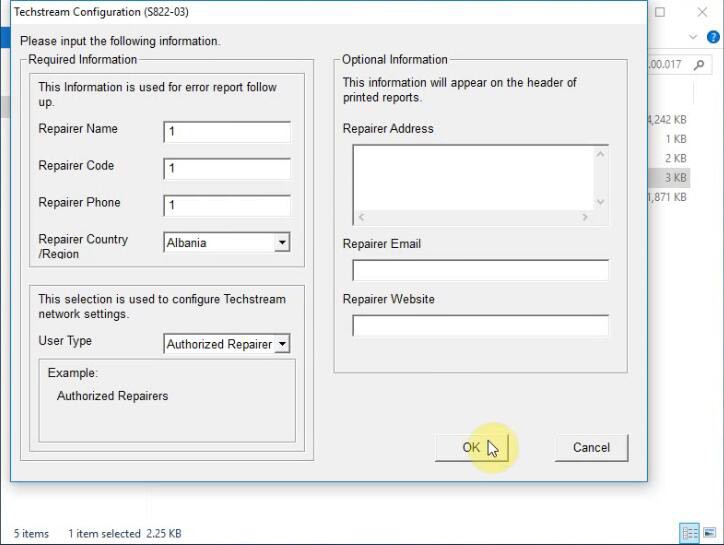The width and height of the screenshot is (724, 545).
Task: Click the Techstream Configuration title bar
Action: coord(328,12)
